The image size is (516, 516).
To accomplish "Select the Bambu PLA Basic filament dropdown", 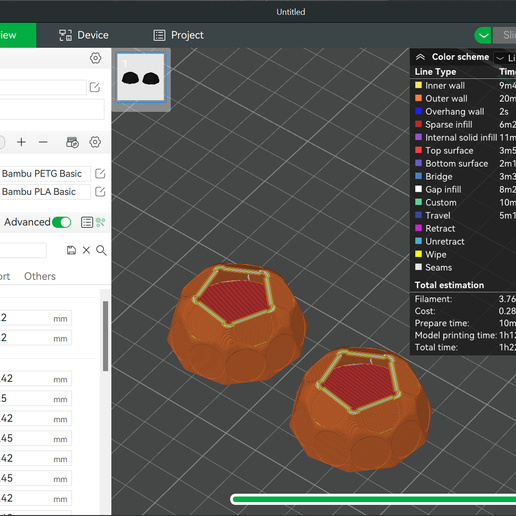I will tap(45, 192).
